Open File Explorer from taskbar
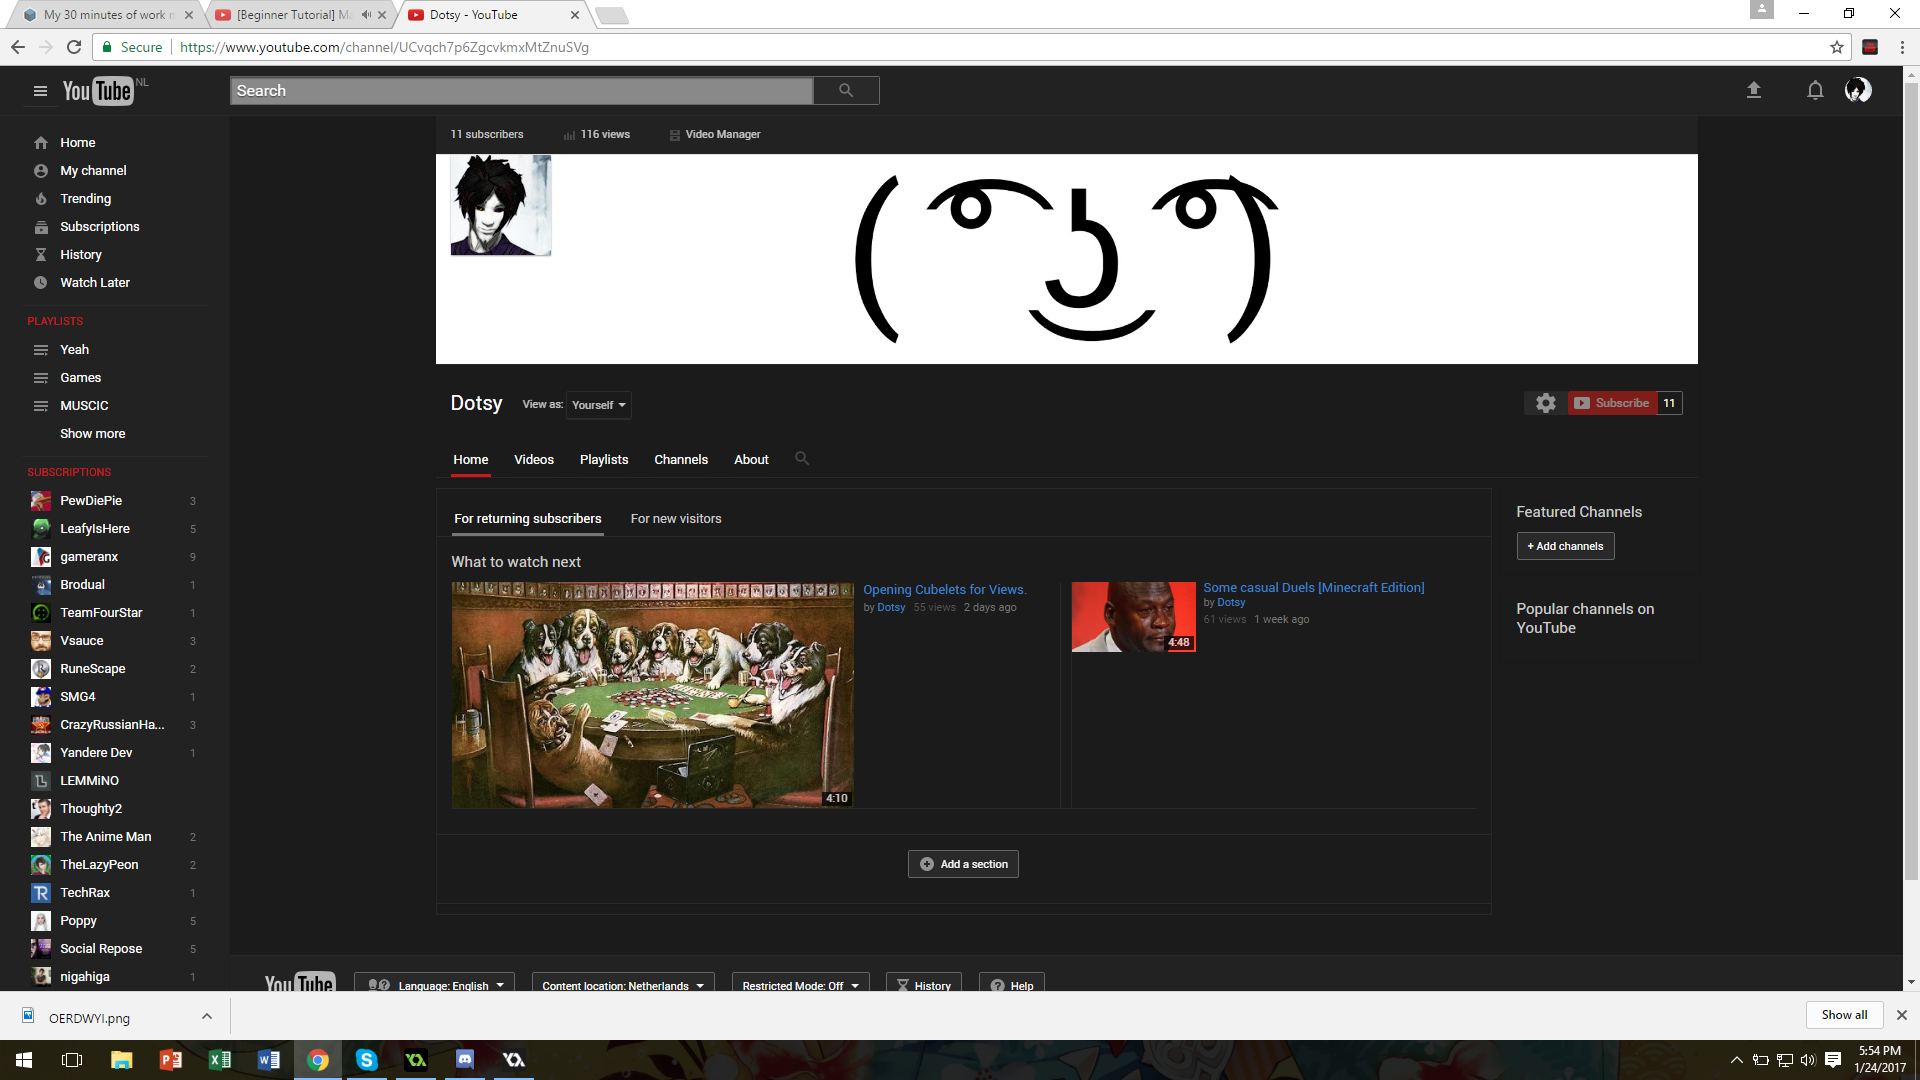 click(122, 1060)
